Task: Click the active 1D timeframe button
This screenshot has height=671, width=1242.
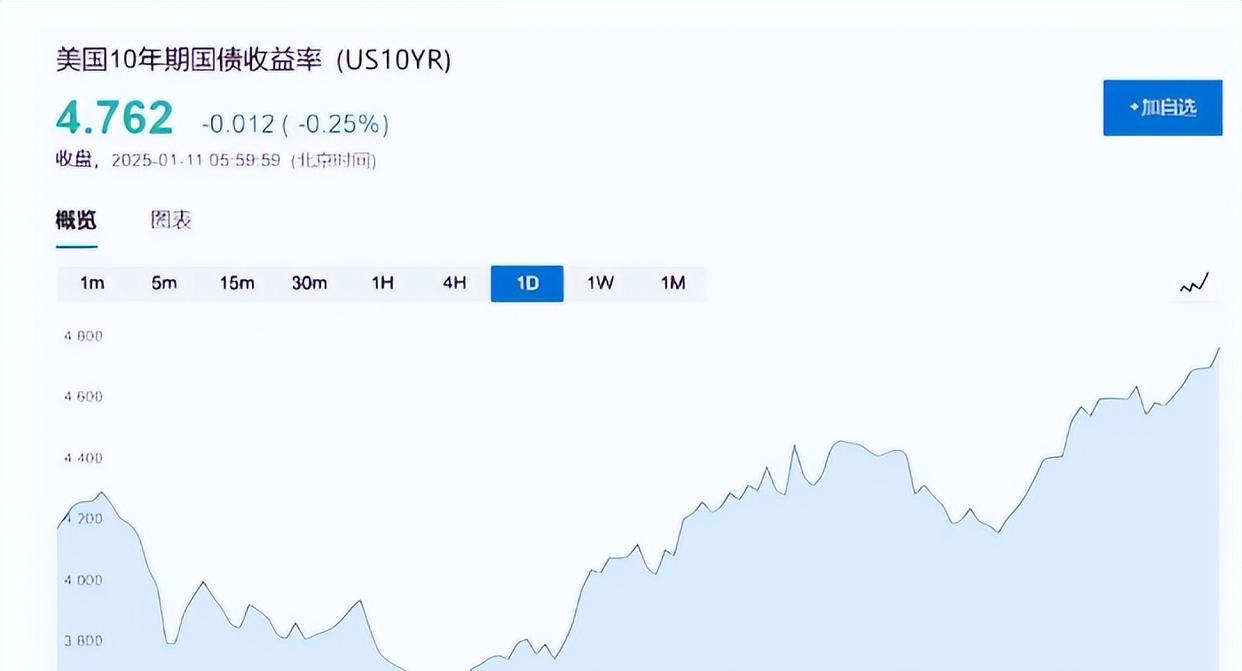Action: (527, 283)
